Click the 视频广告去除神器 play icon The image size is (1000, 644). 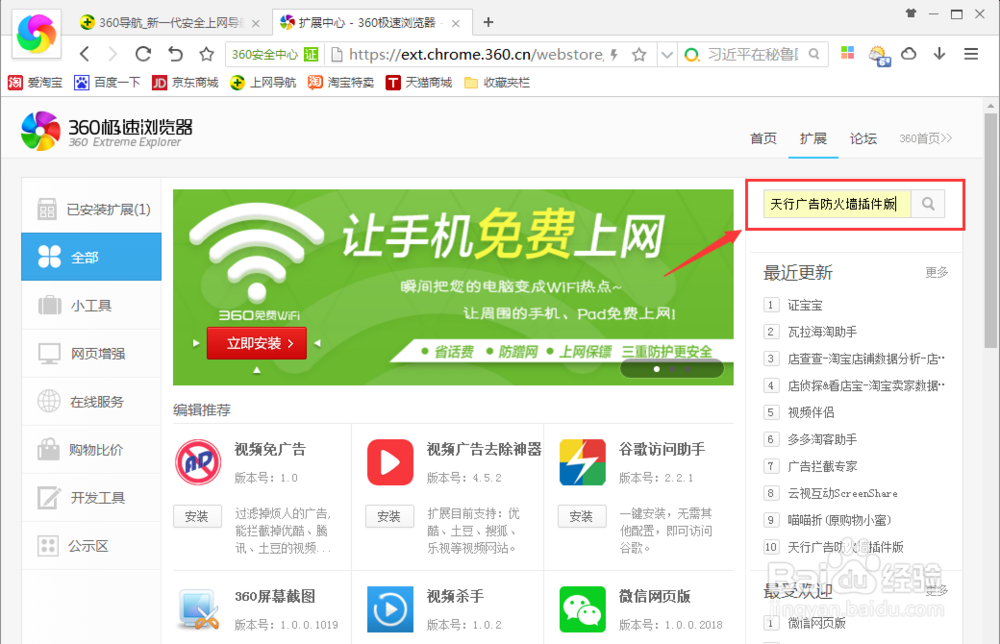tap(390, 462)
